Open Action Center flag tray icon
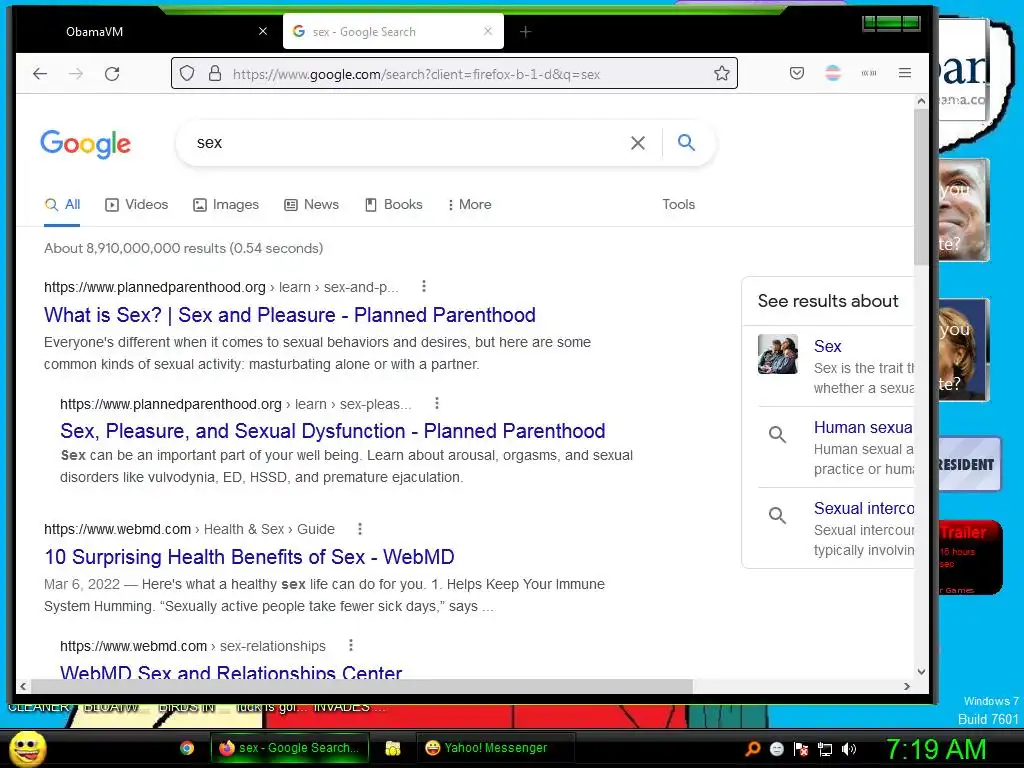 pyautogui.click(x=801, y=749)
